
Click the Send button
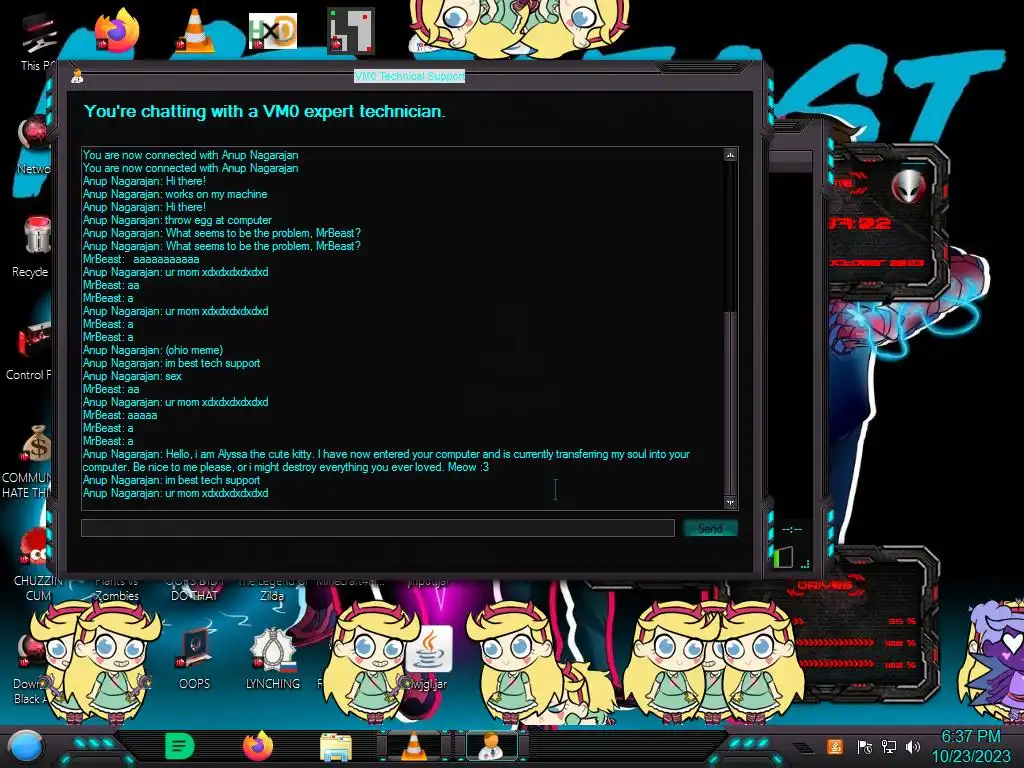pyautogui.click(x=711, y=528)
